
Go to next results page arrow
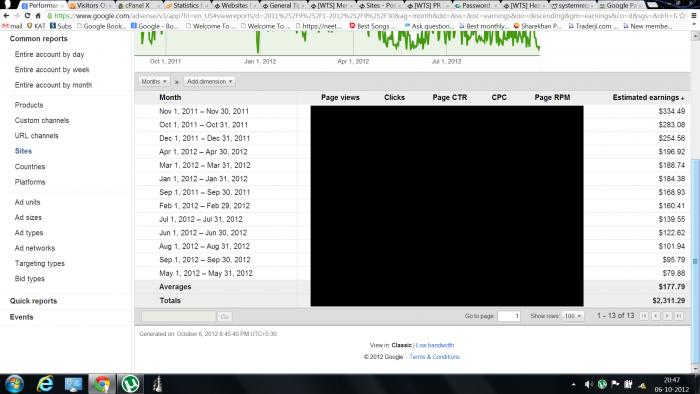click(x=667, y=316)
